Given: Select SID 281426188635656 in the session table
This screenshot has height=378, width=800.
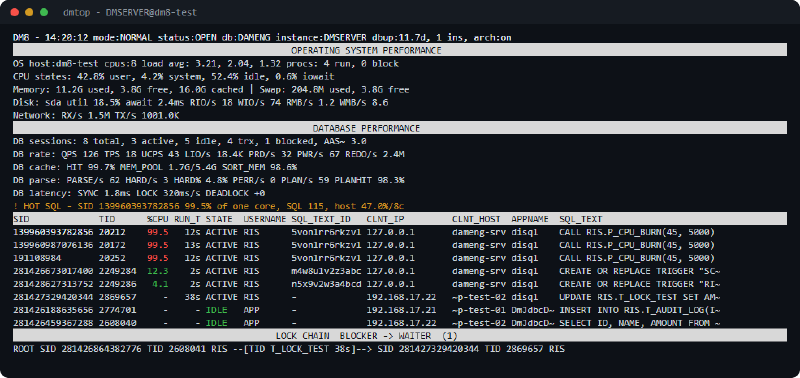Looking at the screenshot, I should coord(54,310).
